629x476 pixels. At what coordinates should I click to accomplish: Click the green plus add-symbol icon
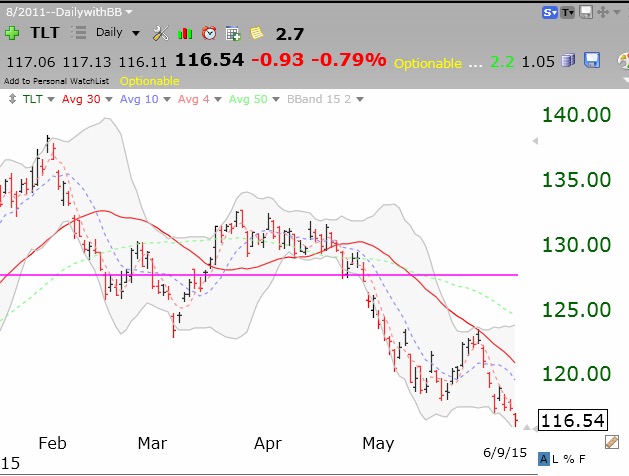coord(12,33)
